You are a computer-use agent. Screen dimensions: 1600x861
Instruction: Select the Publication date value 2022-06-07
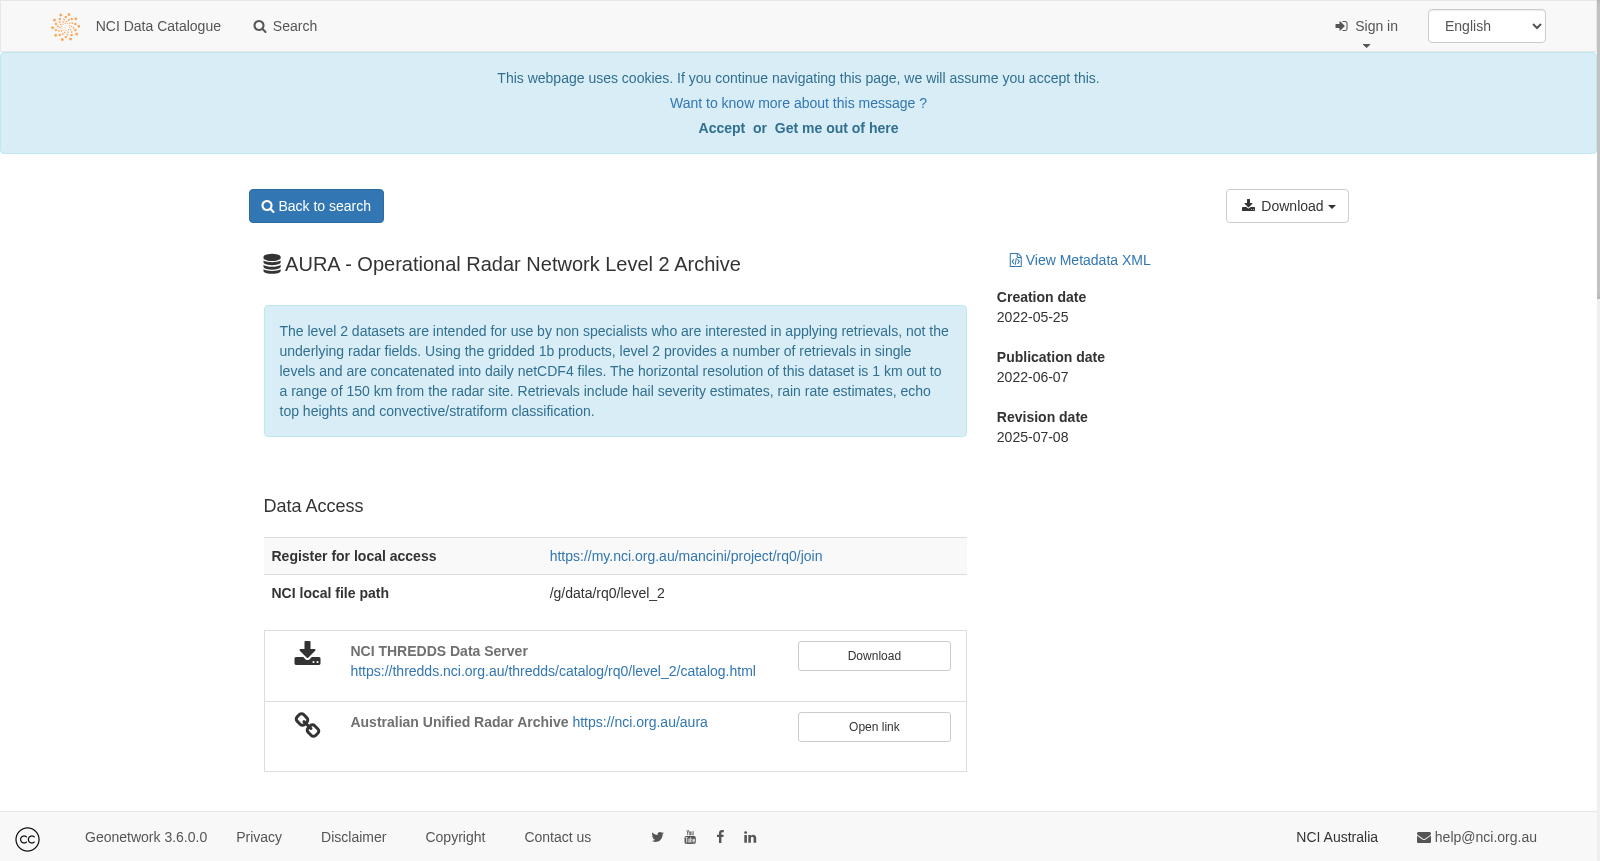[1032, 377]
